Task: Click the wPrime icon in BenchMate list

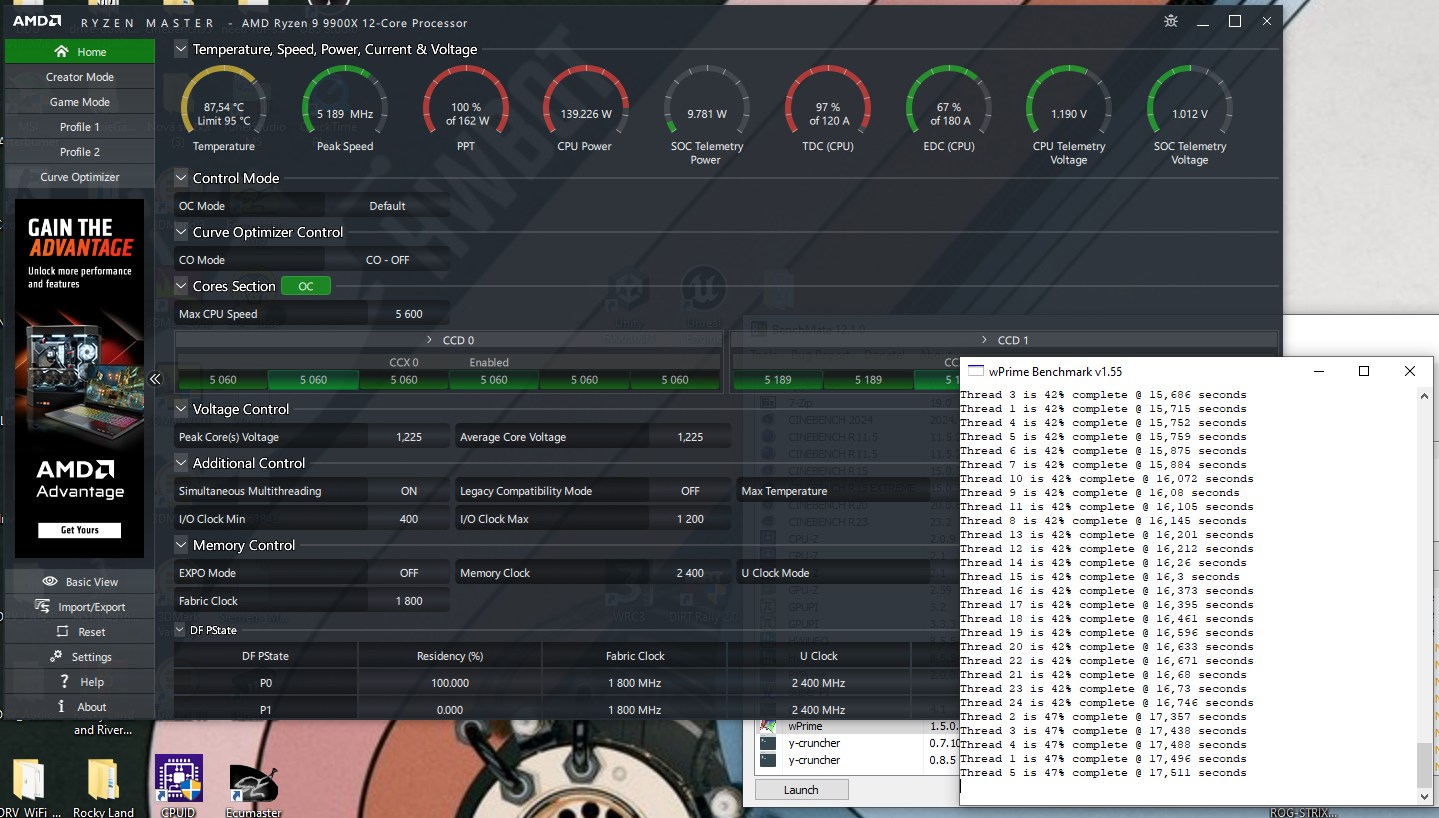Action: click(768, 726)
